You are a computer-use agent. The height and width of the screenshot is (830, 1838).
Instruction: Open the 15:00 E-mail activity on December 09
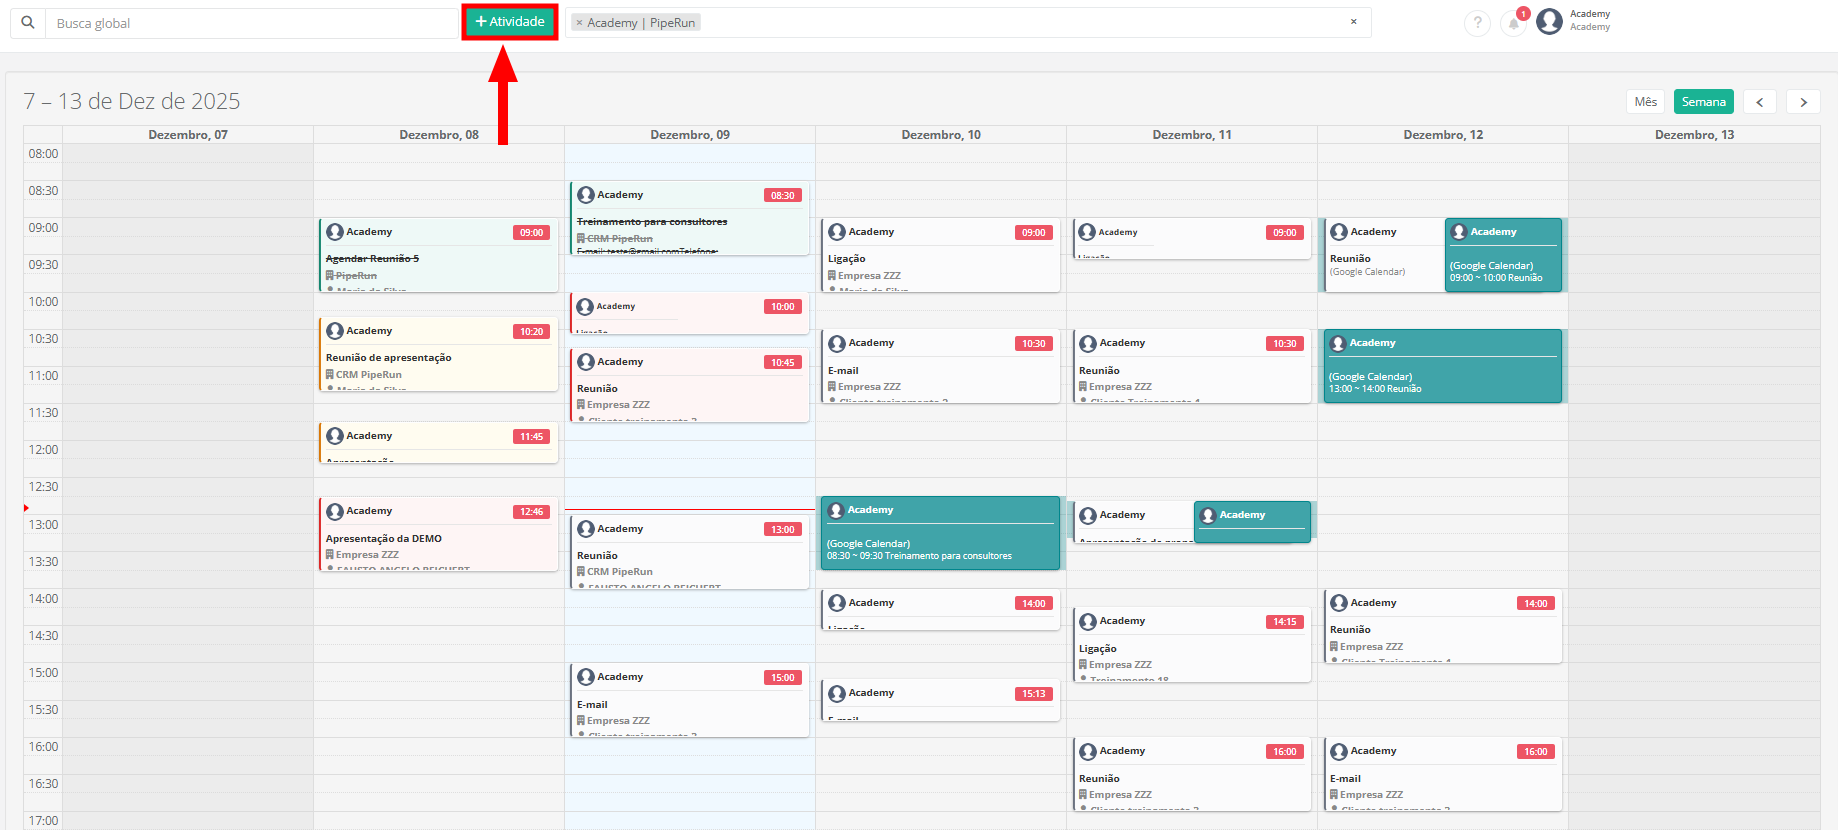click(x=689, y=703)
